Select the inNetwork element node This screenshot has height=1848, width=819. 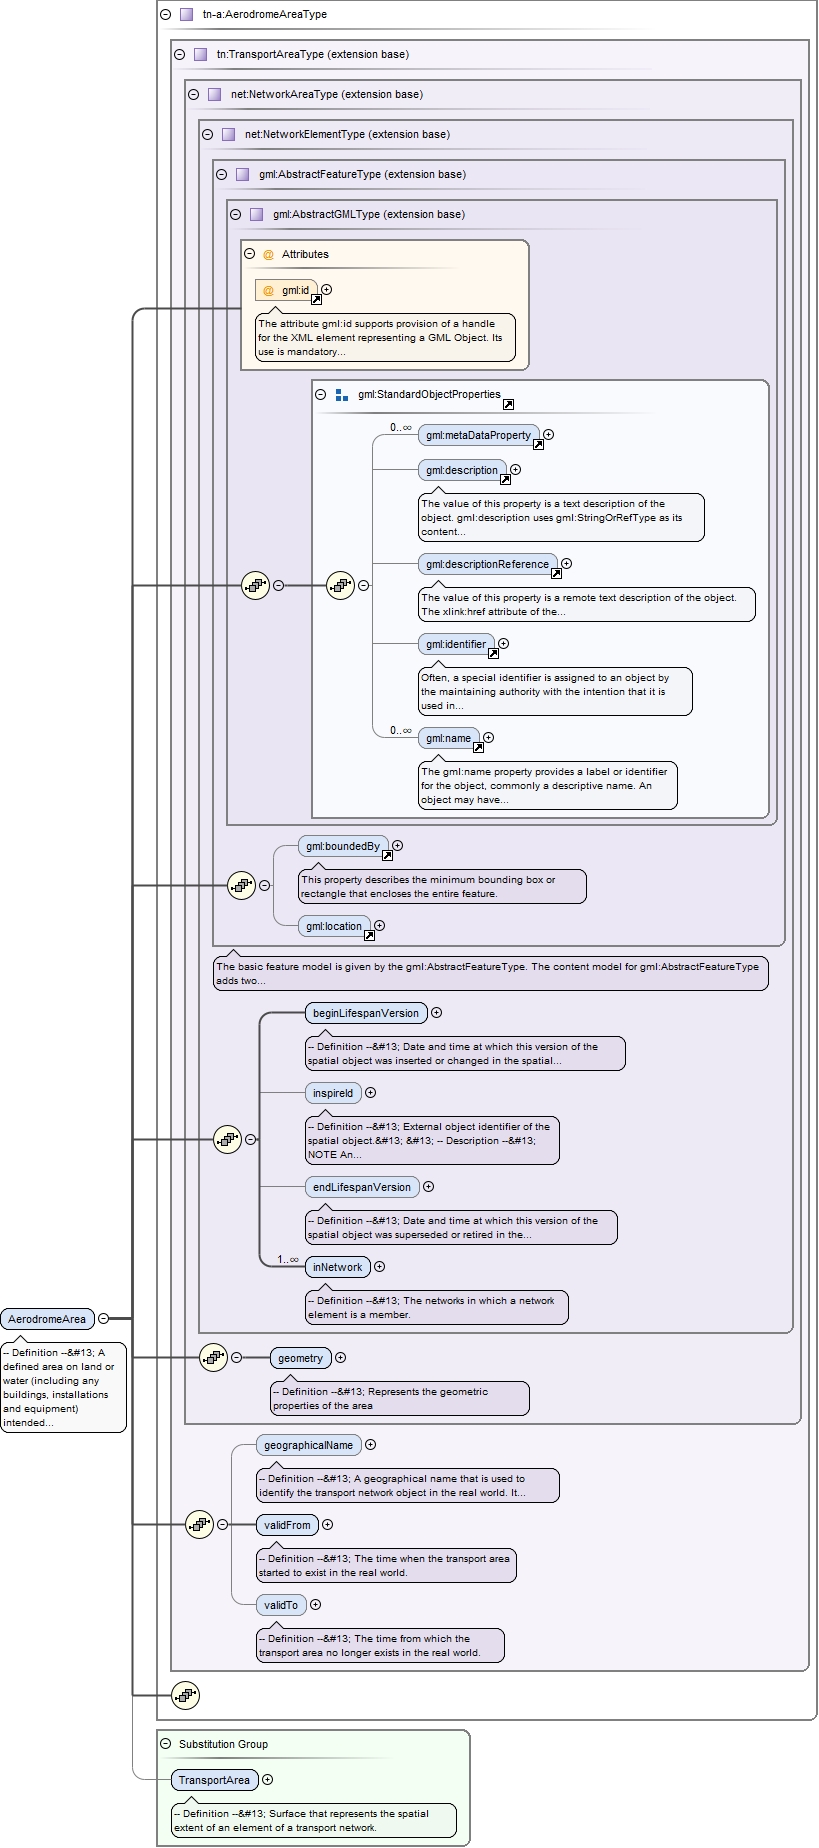(338, 1267)
